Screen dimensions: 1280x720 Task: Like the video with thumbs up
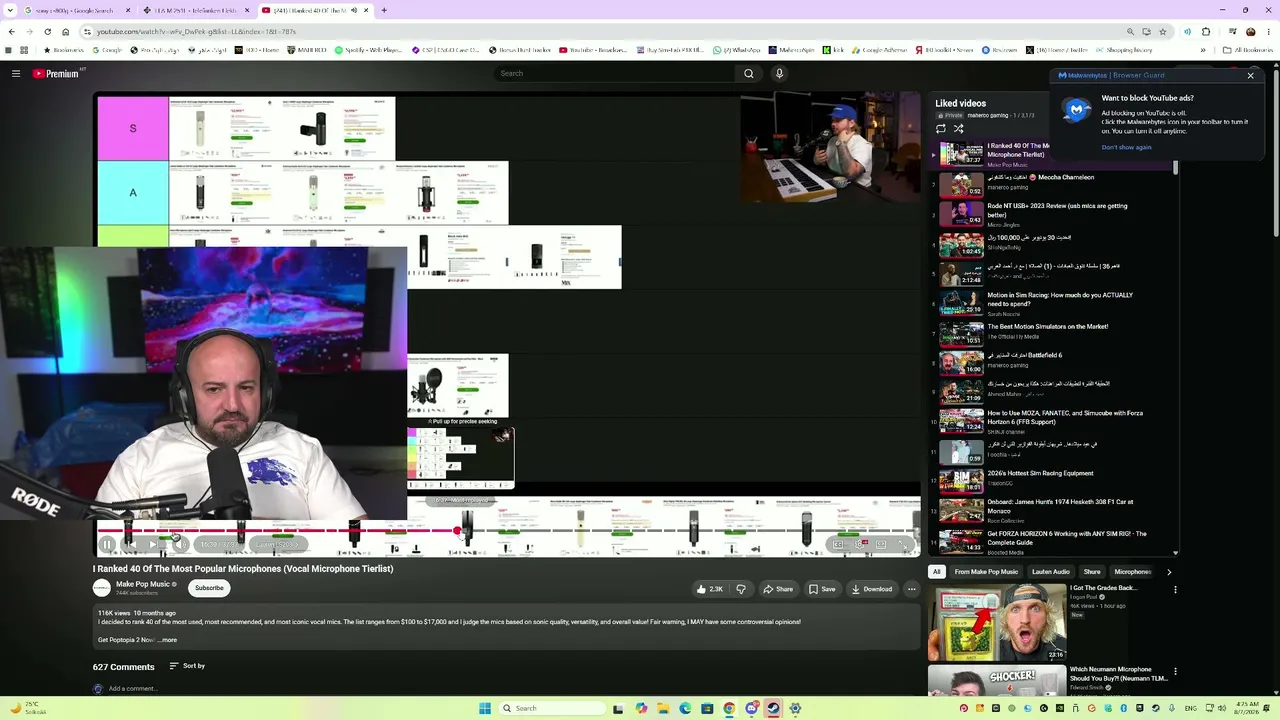pyautogui.click(x=709, y=589)
